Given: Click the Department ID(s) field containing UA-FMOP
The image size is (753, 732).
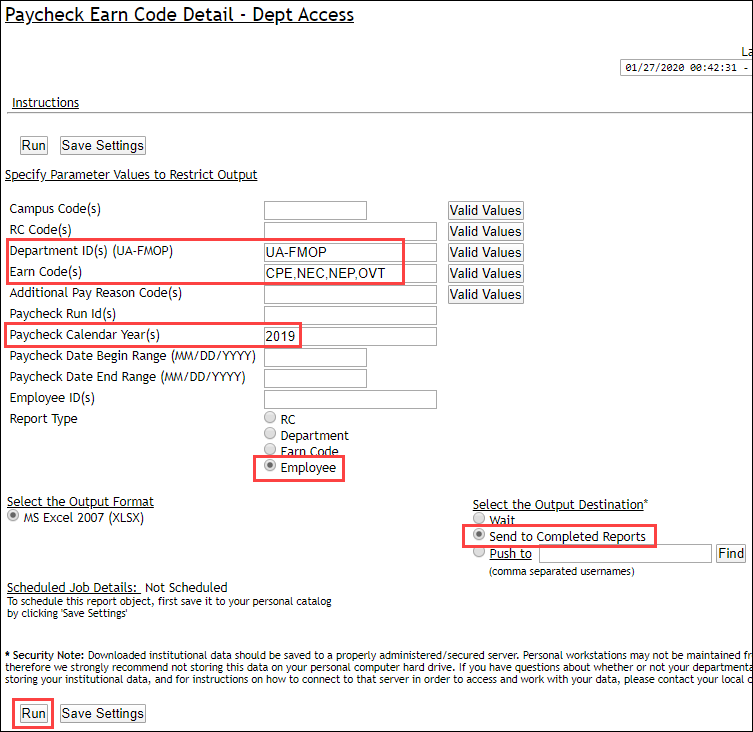Looking at the screenshot, I should click(350, 252).
